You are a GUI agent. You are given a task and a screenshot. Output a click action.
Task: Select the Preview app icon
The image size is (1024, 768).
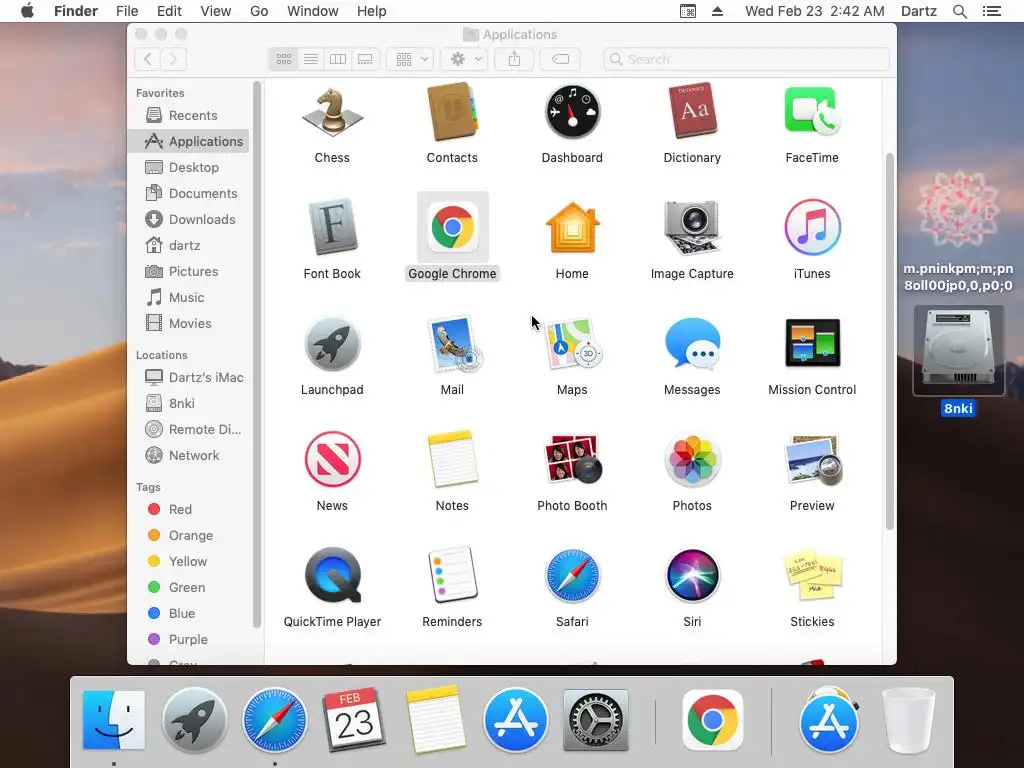point(812,460)
